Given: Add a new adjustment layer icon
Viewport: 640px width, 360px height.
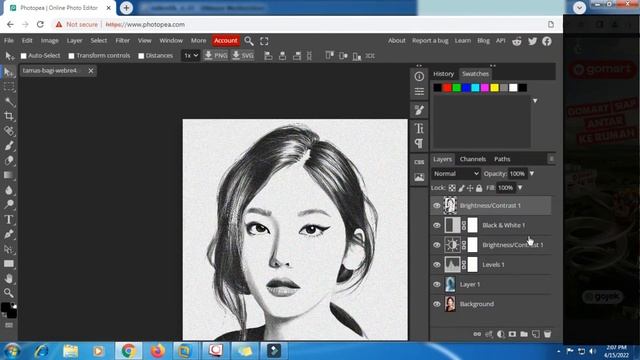Looking at the screenshot, I should click(x=501, y=334).
